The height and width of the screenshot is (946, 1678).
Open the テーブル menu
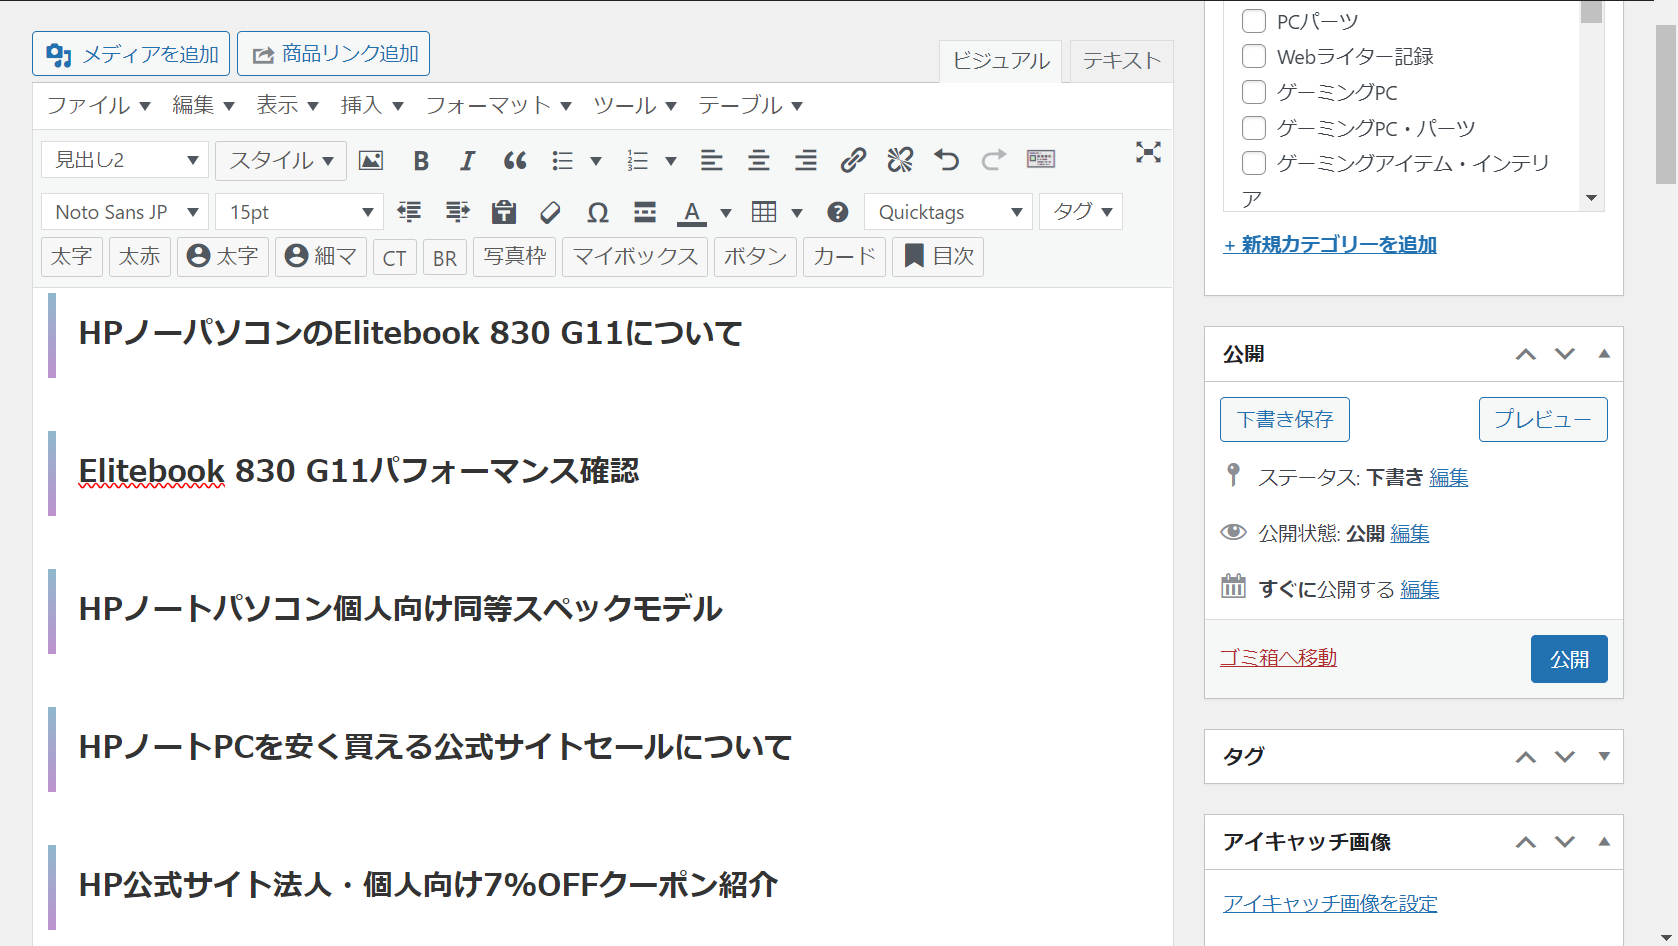750,106
